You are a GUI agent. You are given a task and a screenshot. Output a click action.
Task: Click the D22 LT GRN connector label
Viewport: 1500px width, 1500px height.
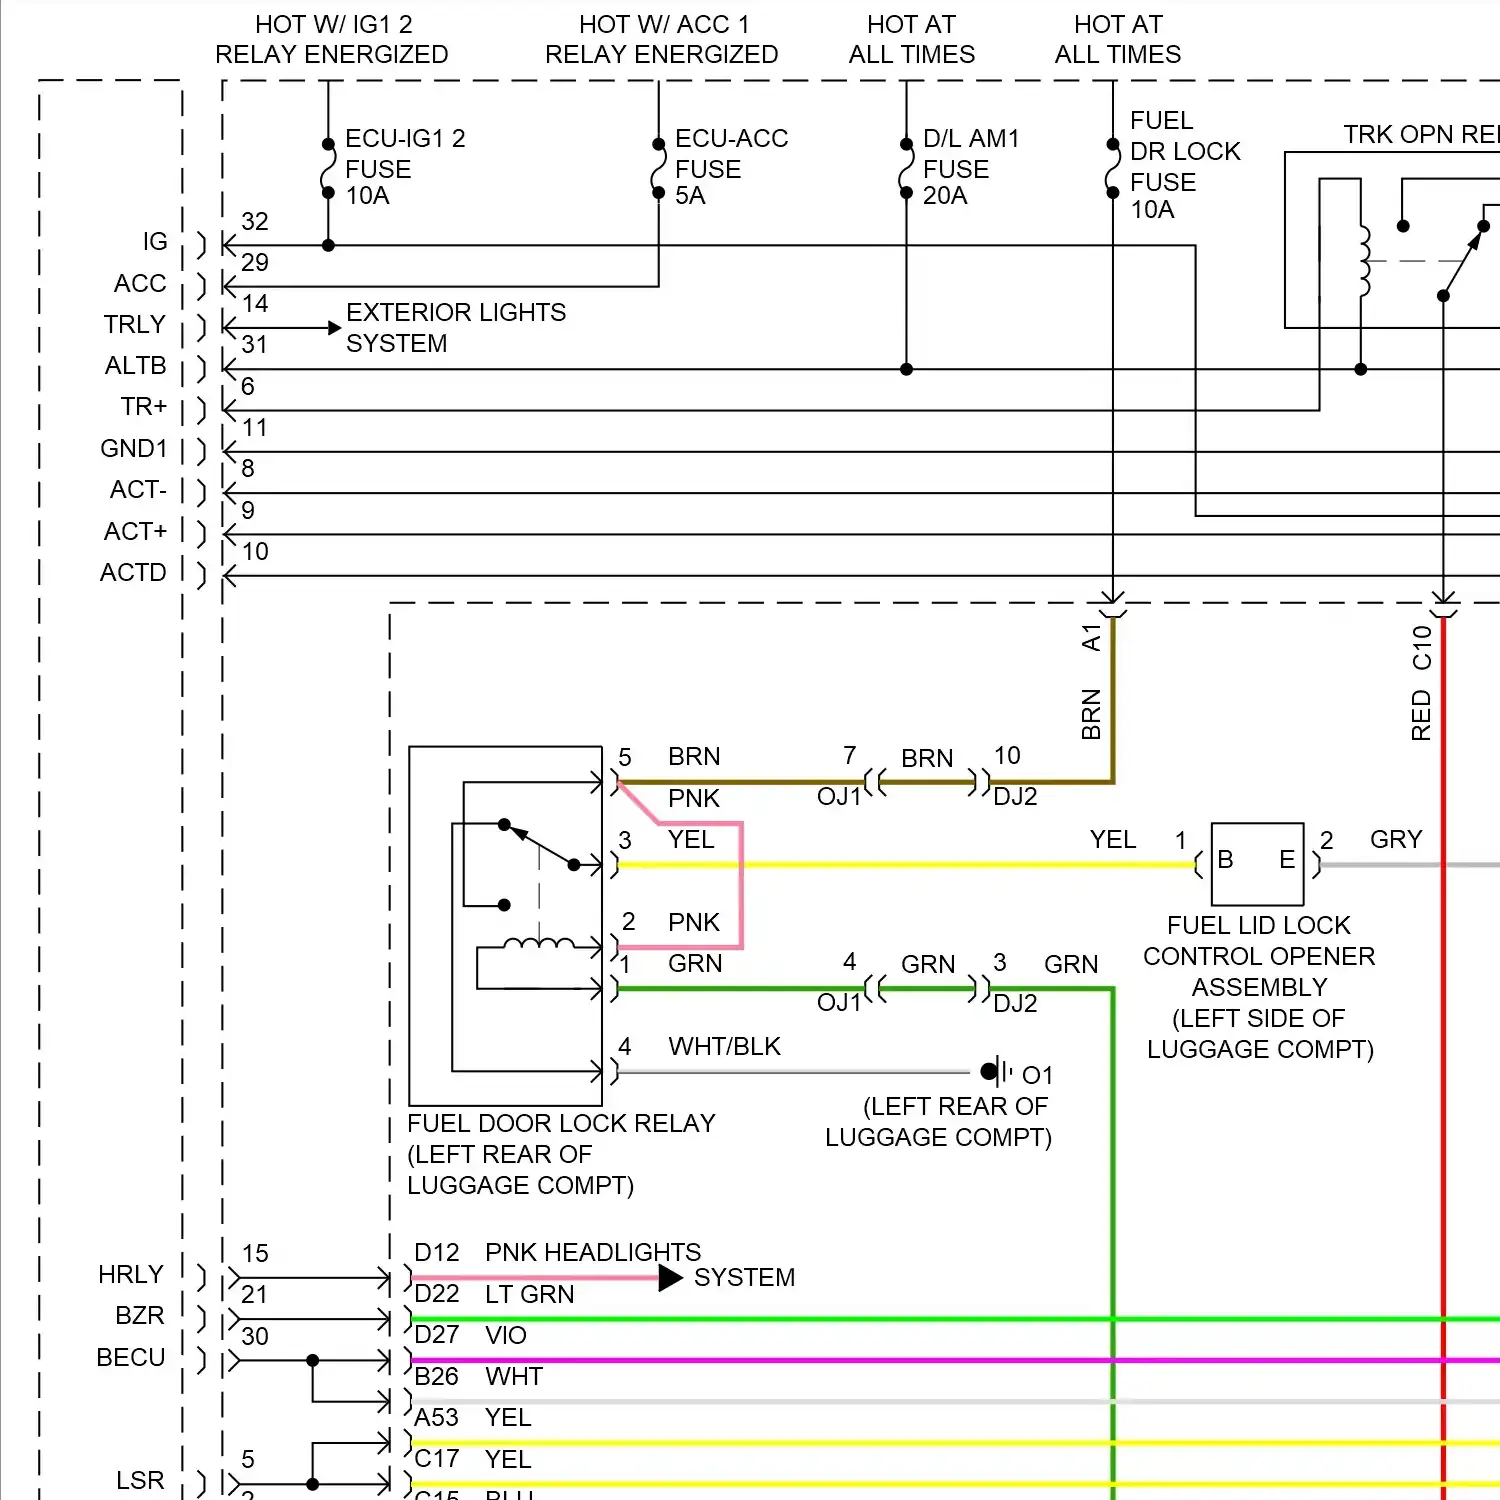pyautogui.click(x=494, y=1294)
